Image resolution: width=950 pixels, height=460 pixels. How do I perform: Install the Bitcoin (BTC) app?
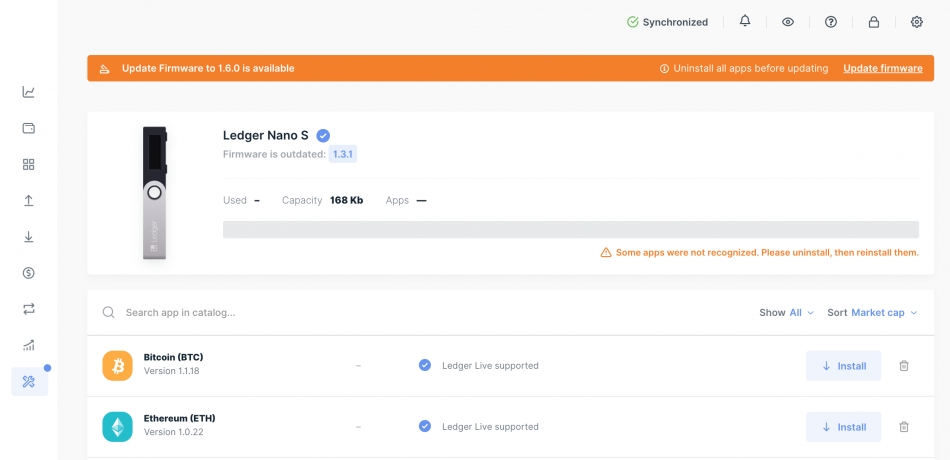pos(843,365)
